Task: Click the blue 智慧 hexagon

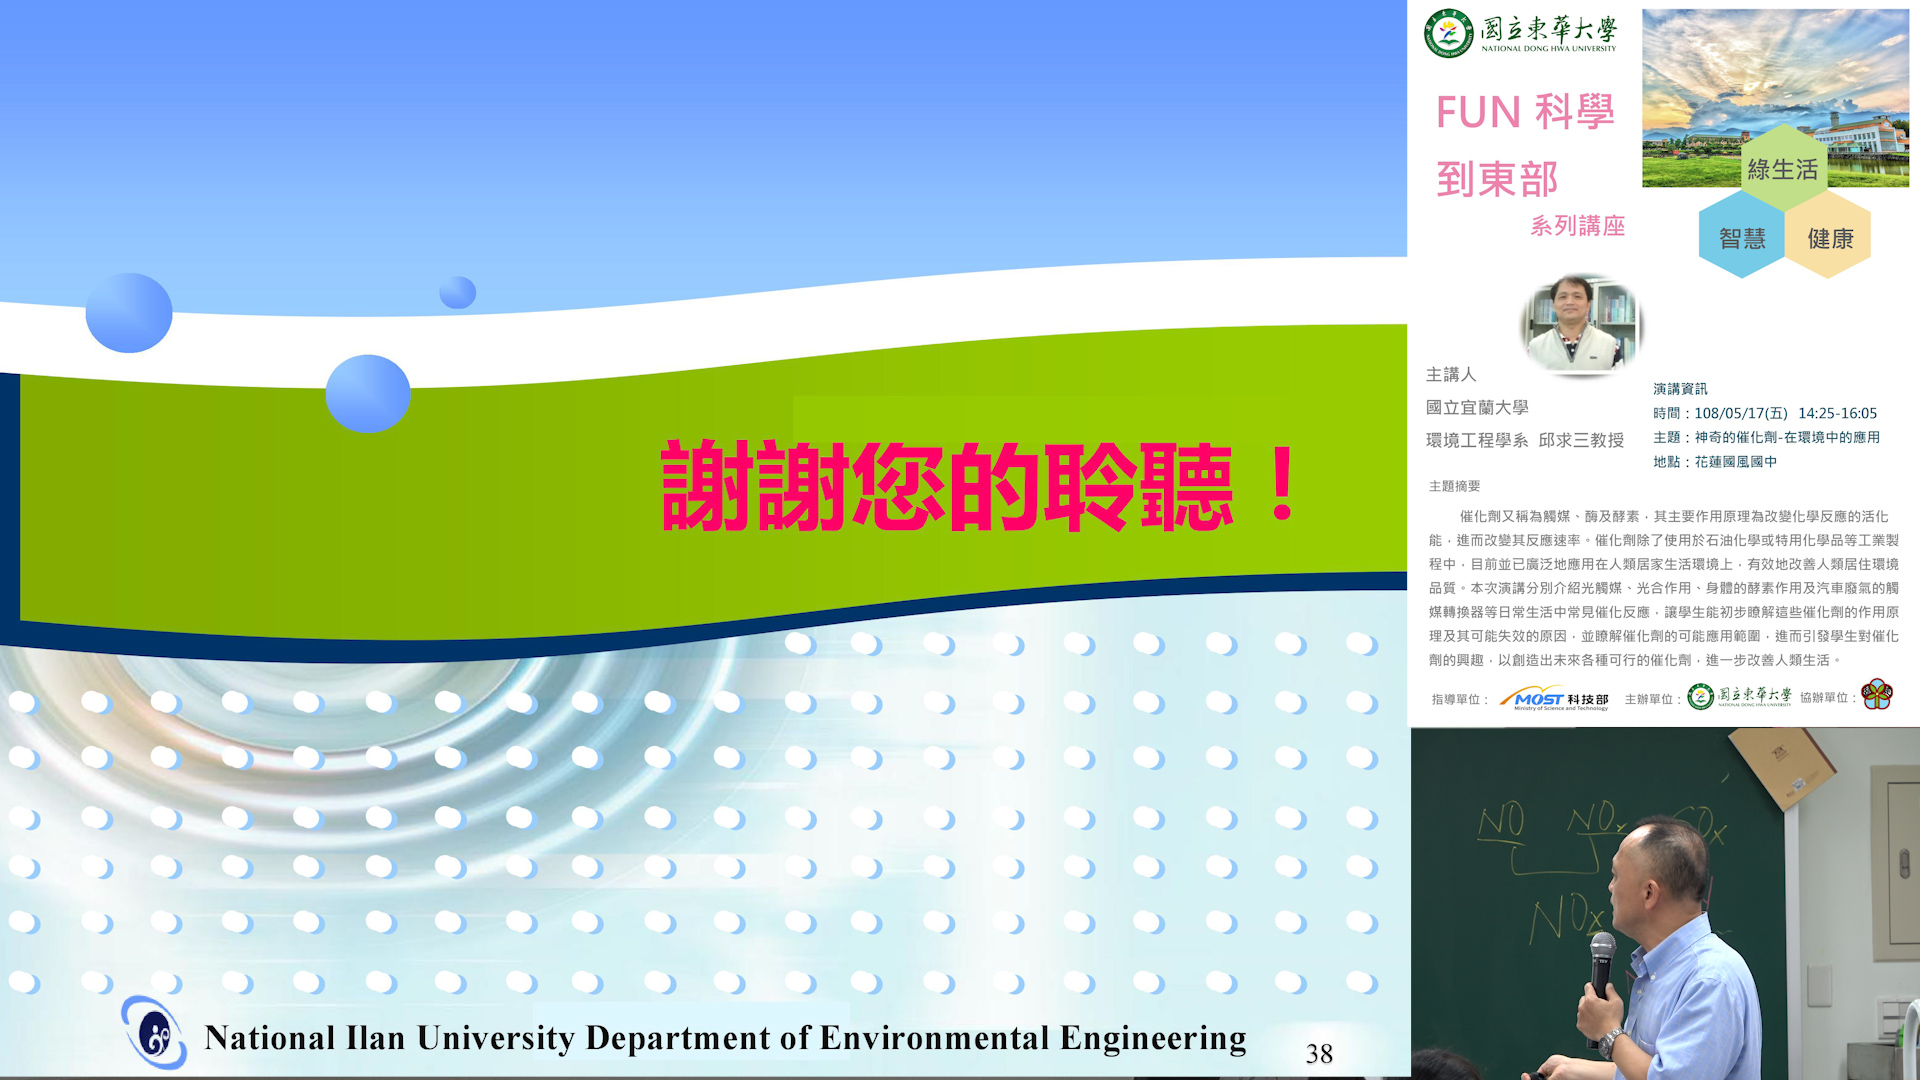Action: coord(1741,238)
